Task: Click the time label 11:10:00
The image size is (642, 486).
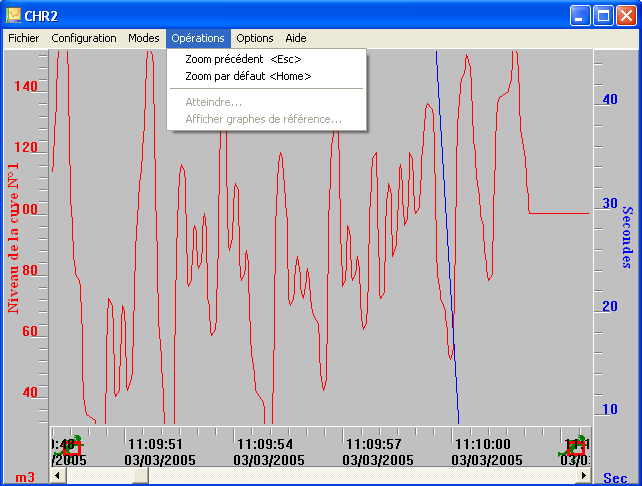Action: 483,444
